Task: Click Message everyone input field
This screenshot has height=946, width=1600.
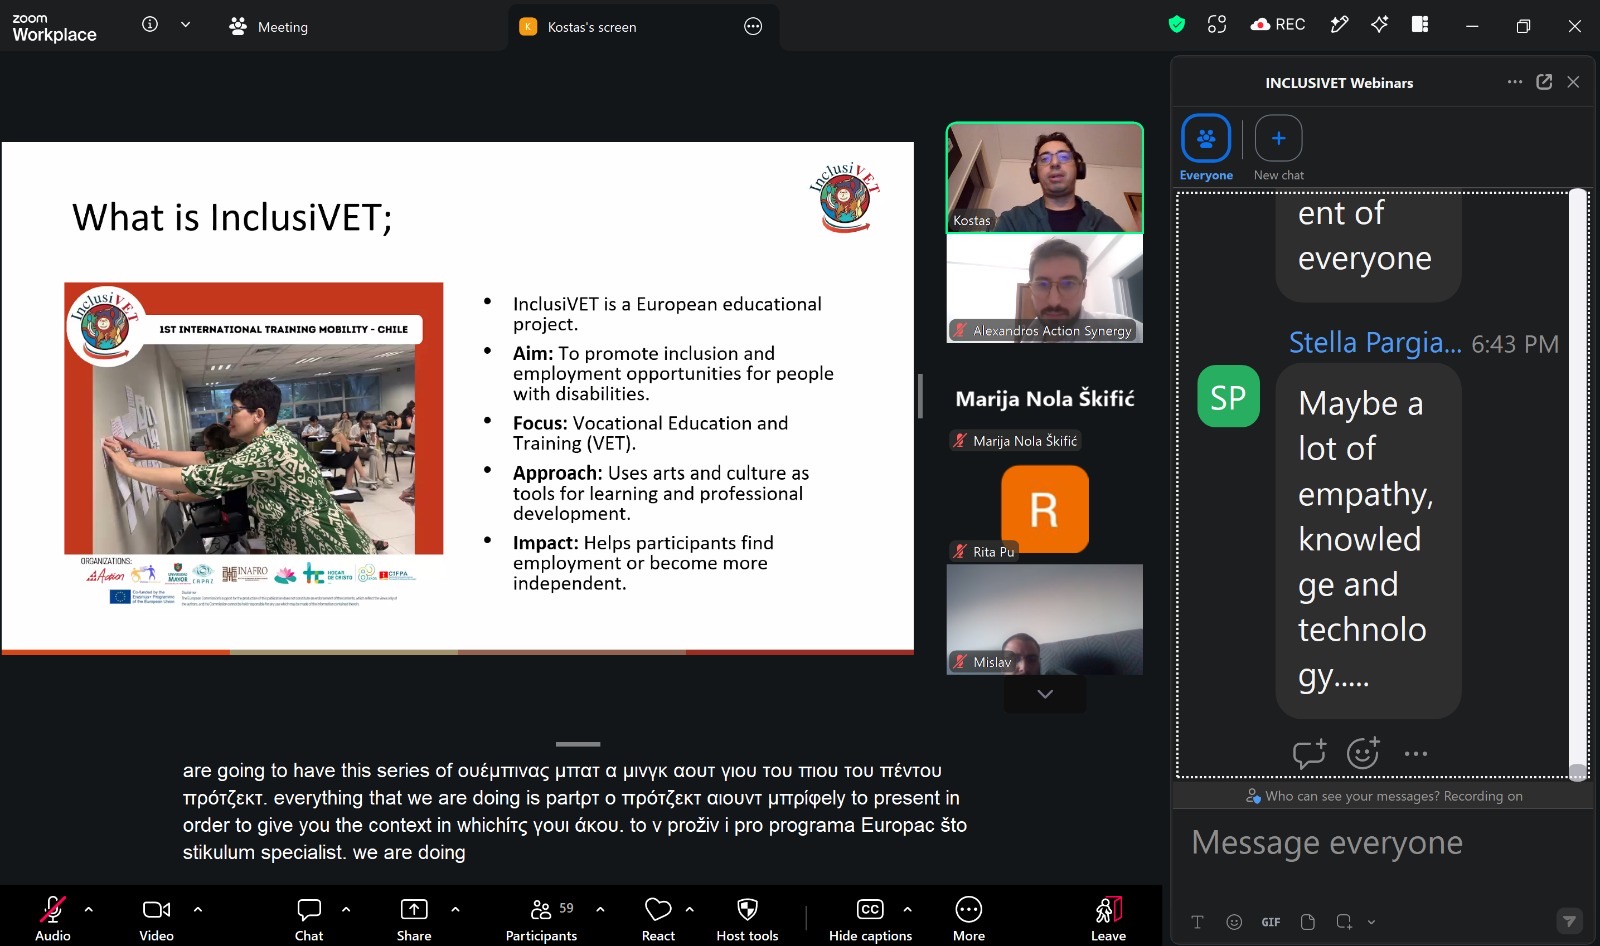Action: click(1383, 843)
